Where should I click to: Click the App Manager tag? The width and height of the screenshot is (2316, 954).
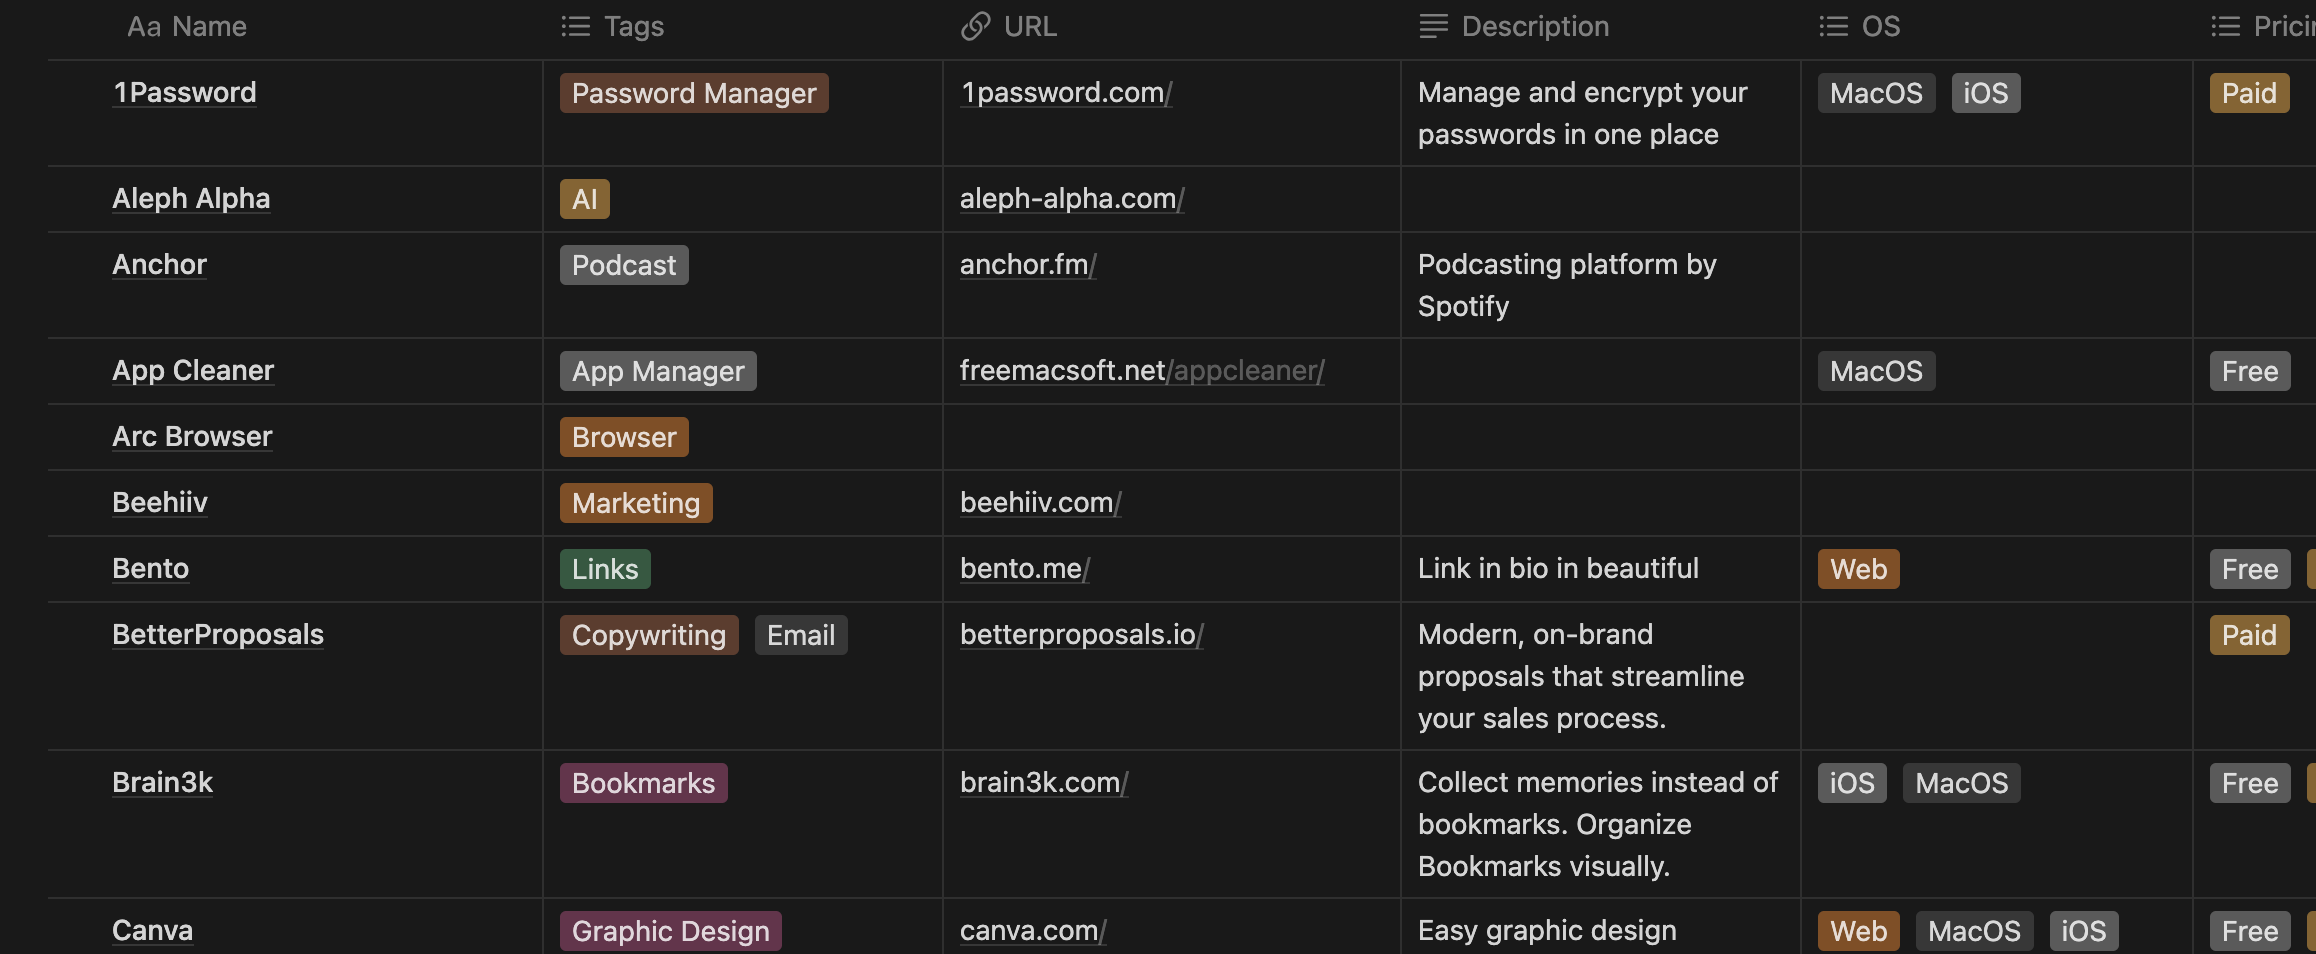pos(658,371)
